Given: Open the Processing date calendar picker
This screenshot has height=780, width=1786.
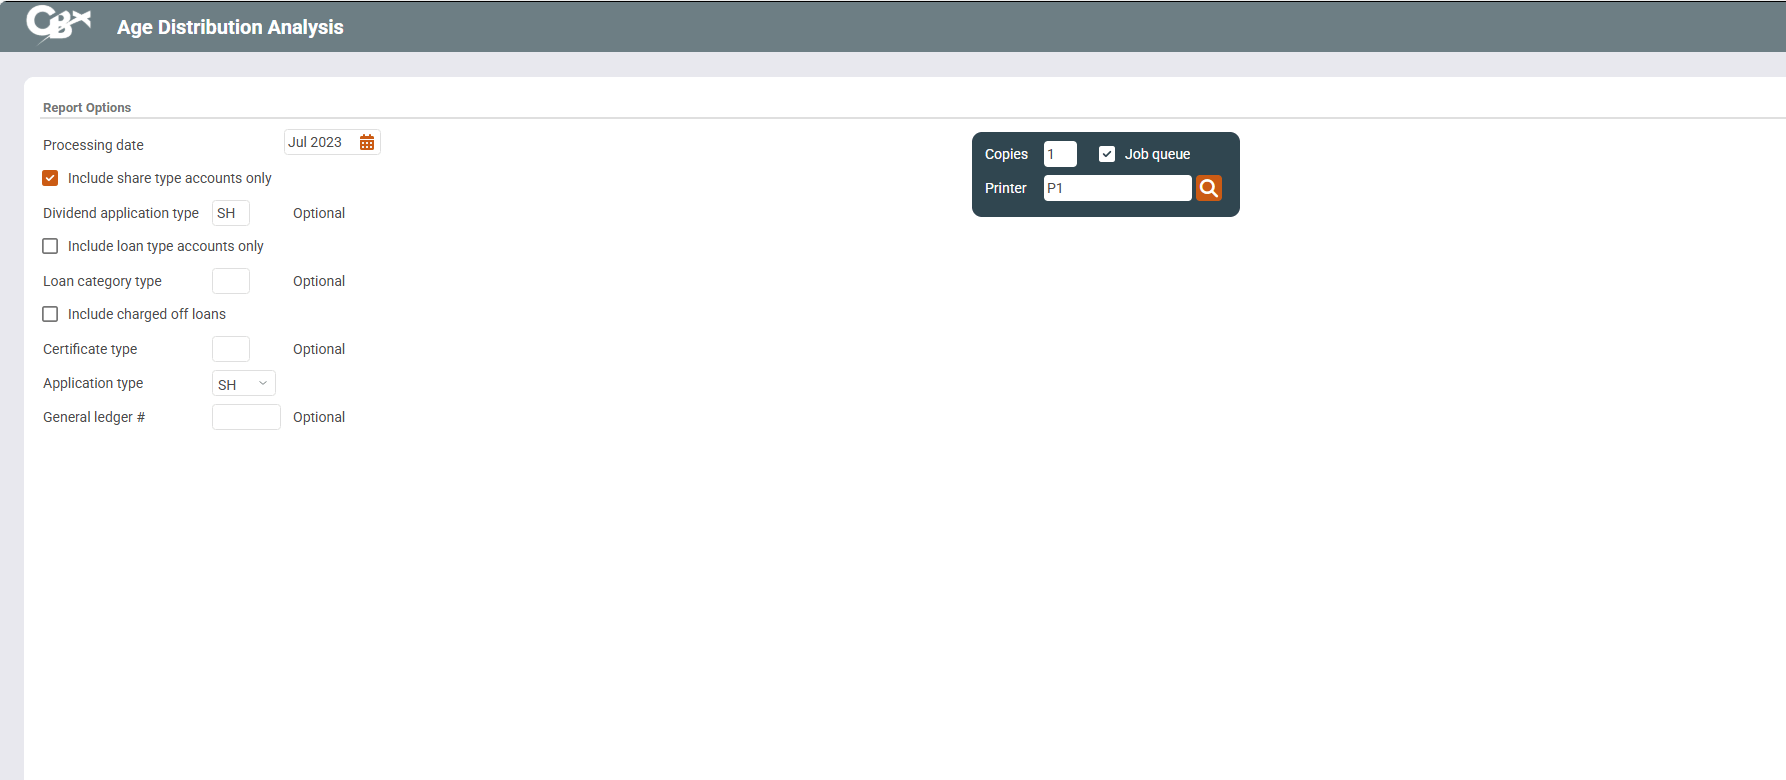Looking at the screenshot, I should 367,143.
